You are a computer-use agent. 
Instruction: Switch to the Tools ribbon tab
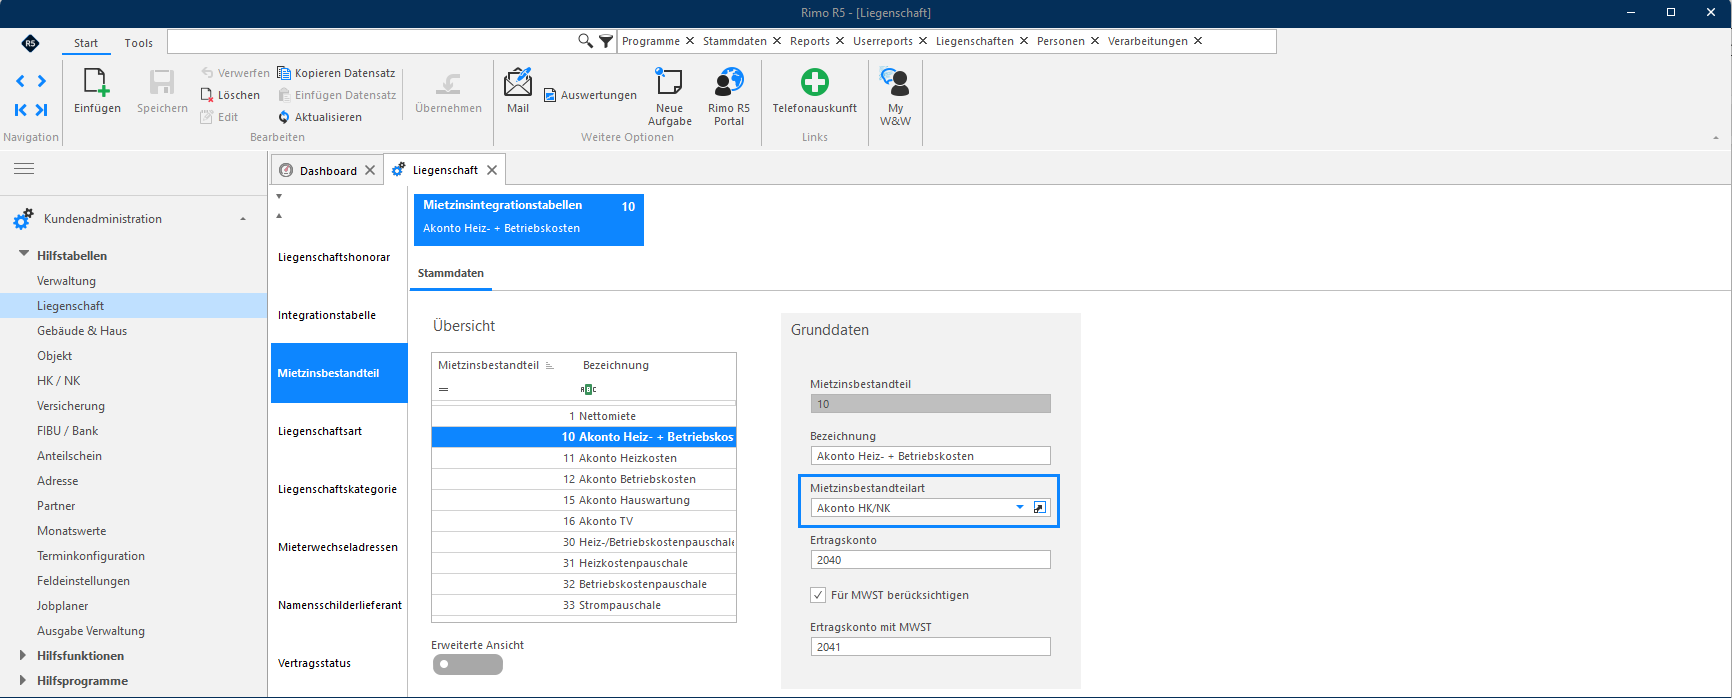click(x=139, y=43)
